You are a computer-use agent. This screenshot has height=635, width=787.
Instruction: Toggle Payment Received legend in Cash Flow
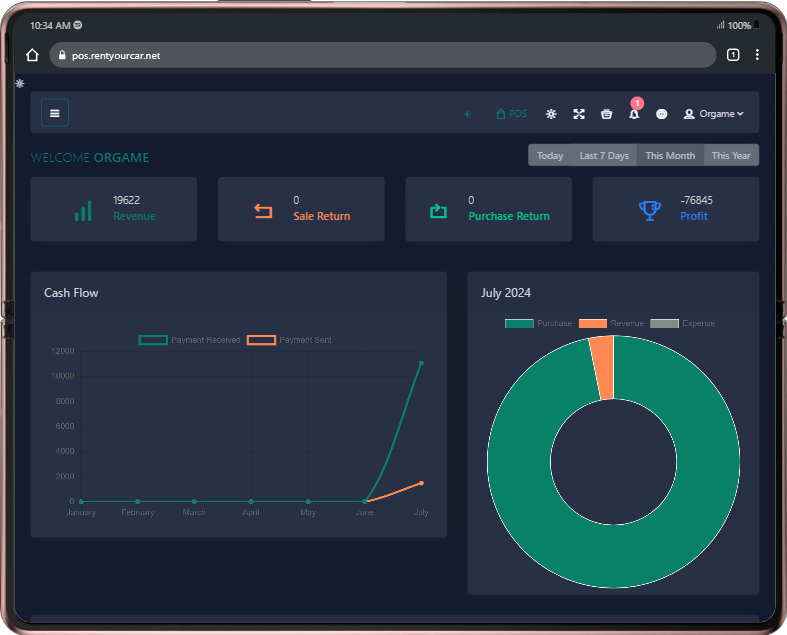190,340
